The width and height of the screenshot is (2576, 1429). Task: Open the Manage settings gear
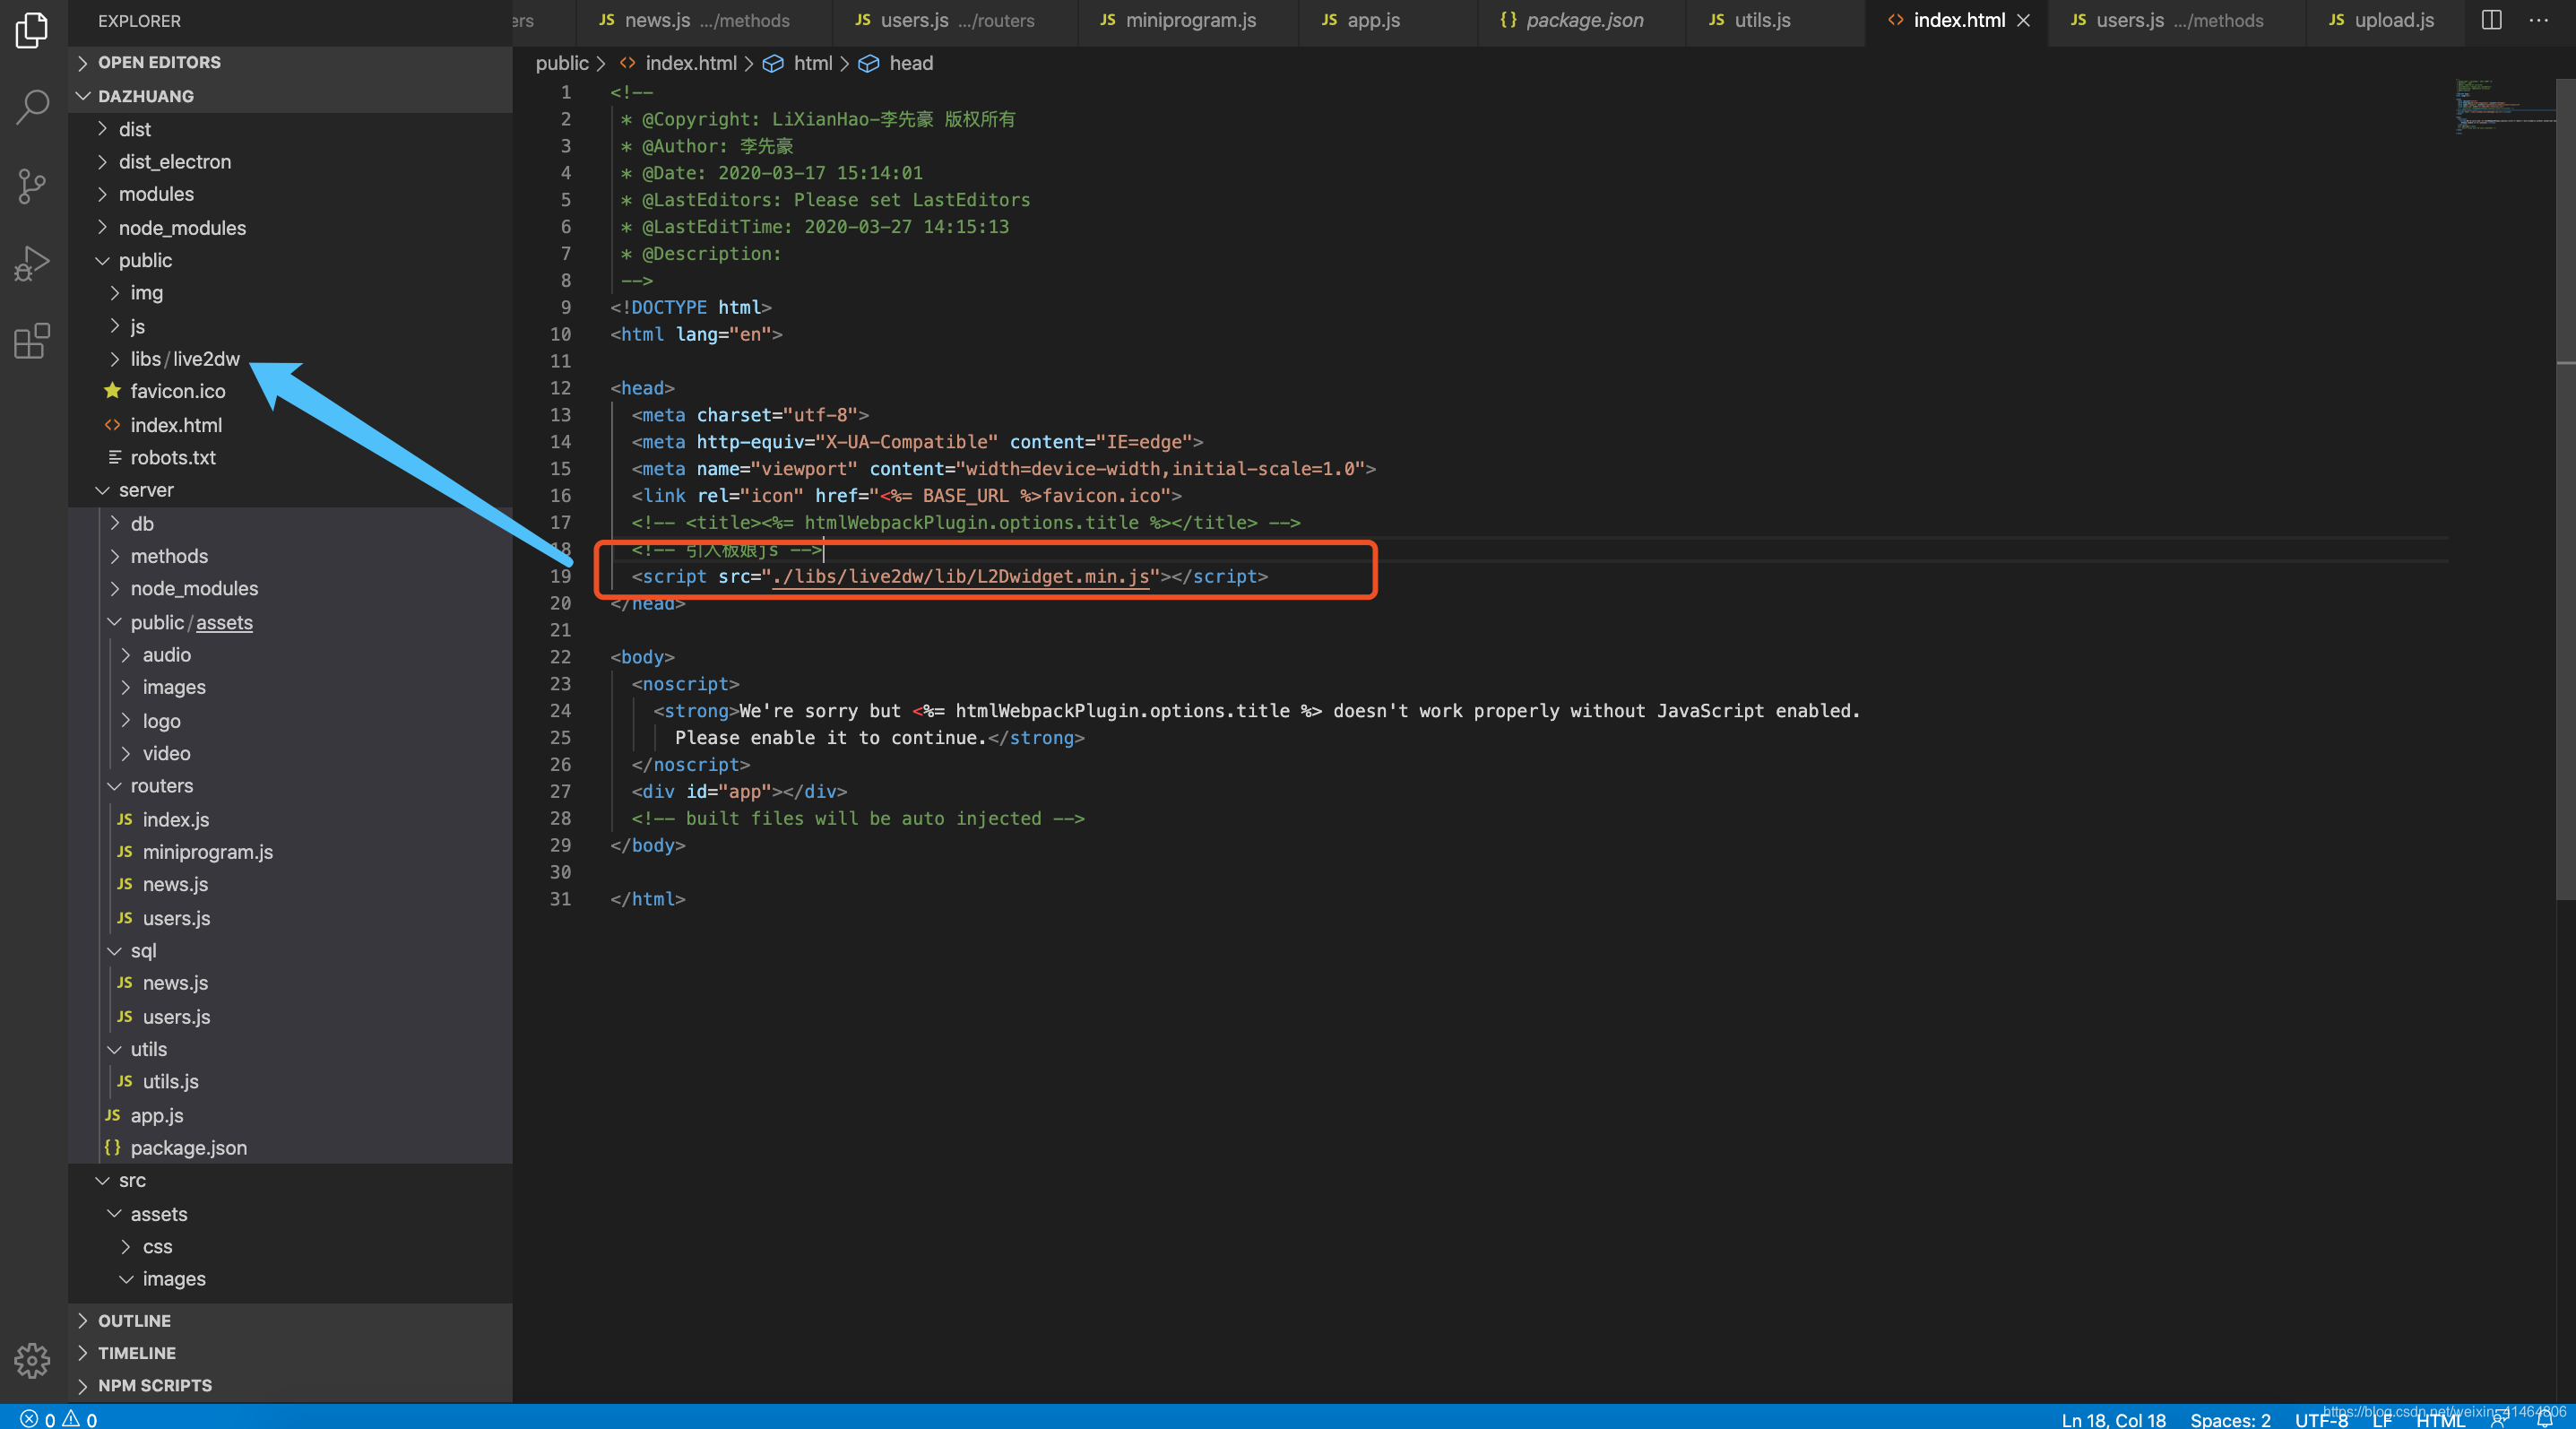point(32,1360)
